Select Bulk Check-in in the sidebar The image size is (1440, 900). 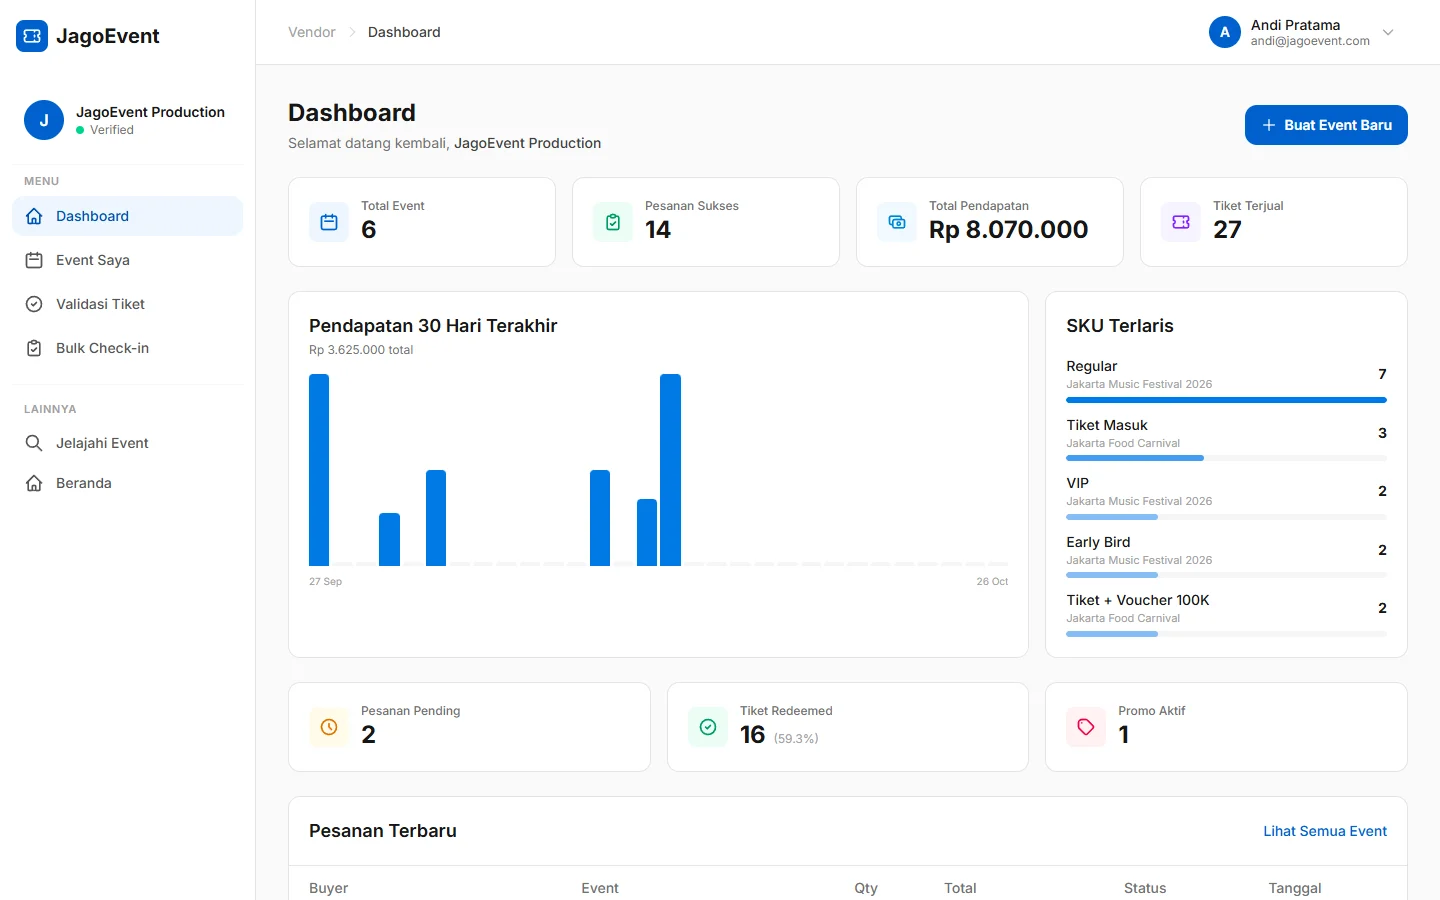(x=127, y=348)
